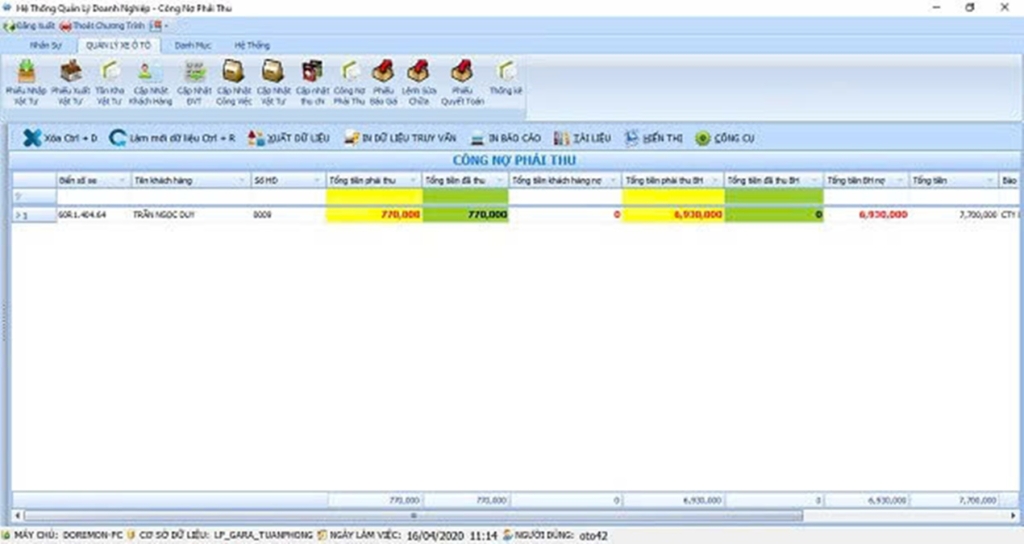Switch to the Danh Mục tab
The width and height of the screenshot is (1024, 544).
[x=193, y=45]
